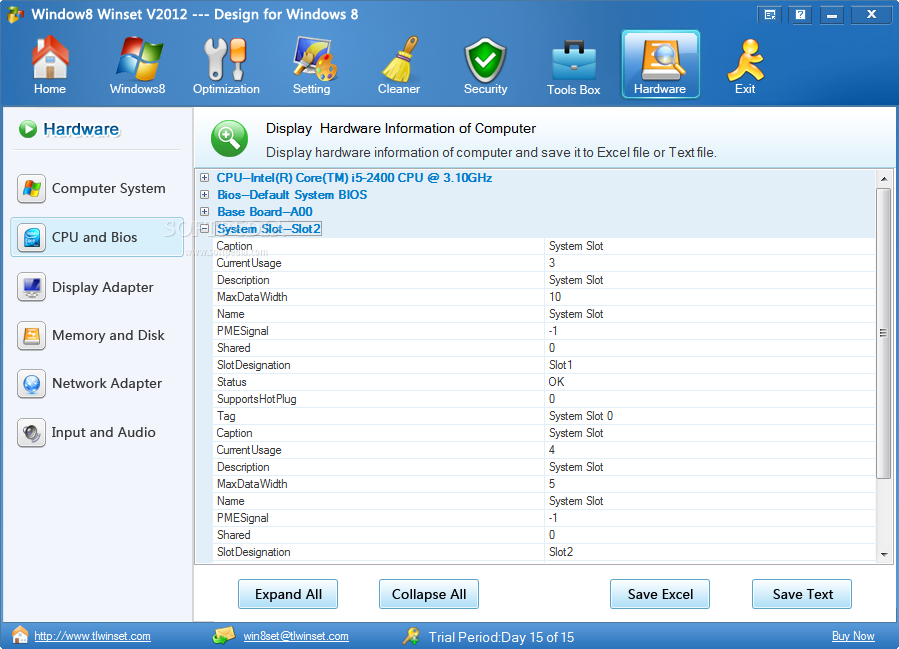Save hardware info with Save Excel
The image size is (899, 649).
click(x=660, y=594)
